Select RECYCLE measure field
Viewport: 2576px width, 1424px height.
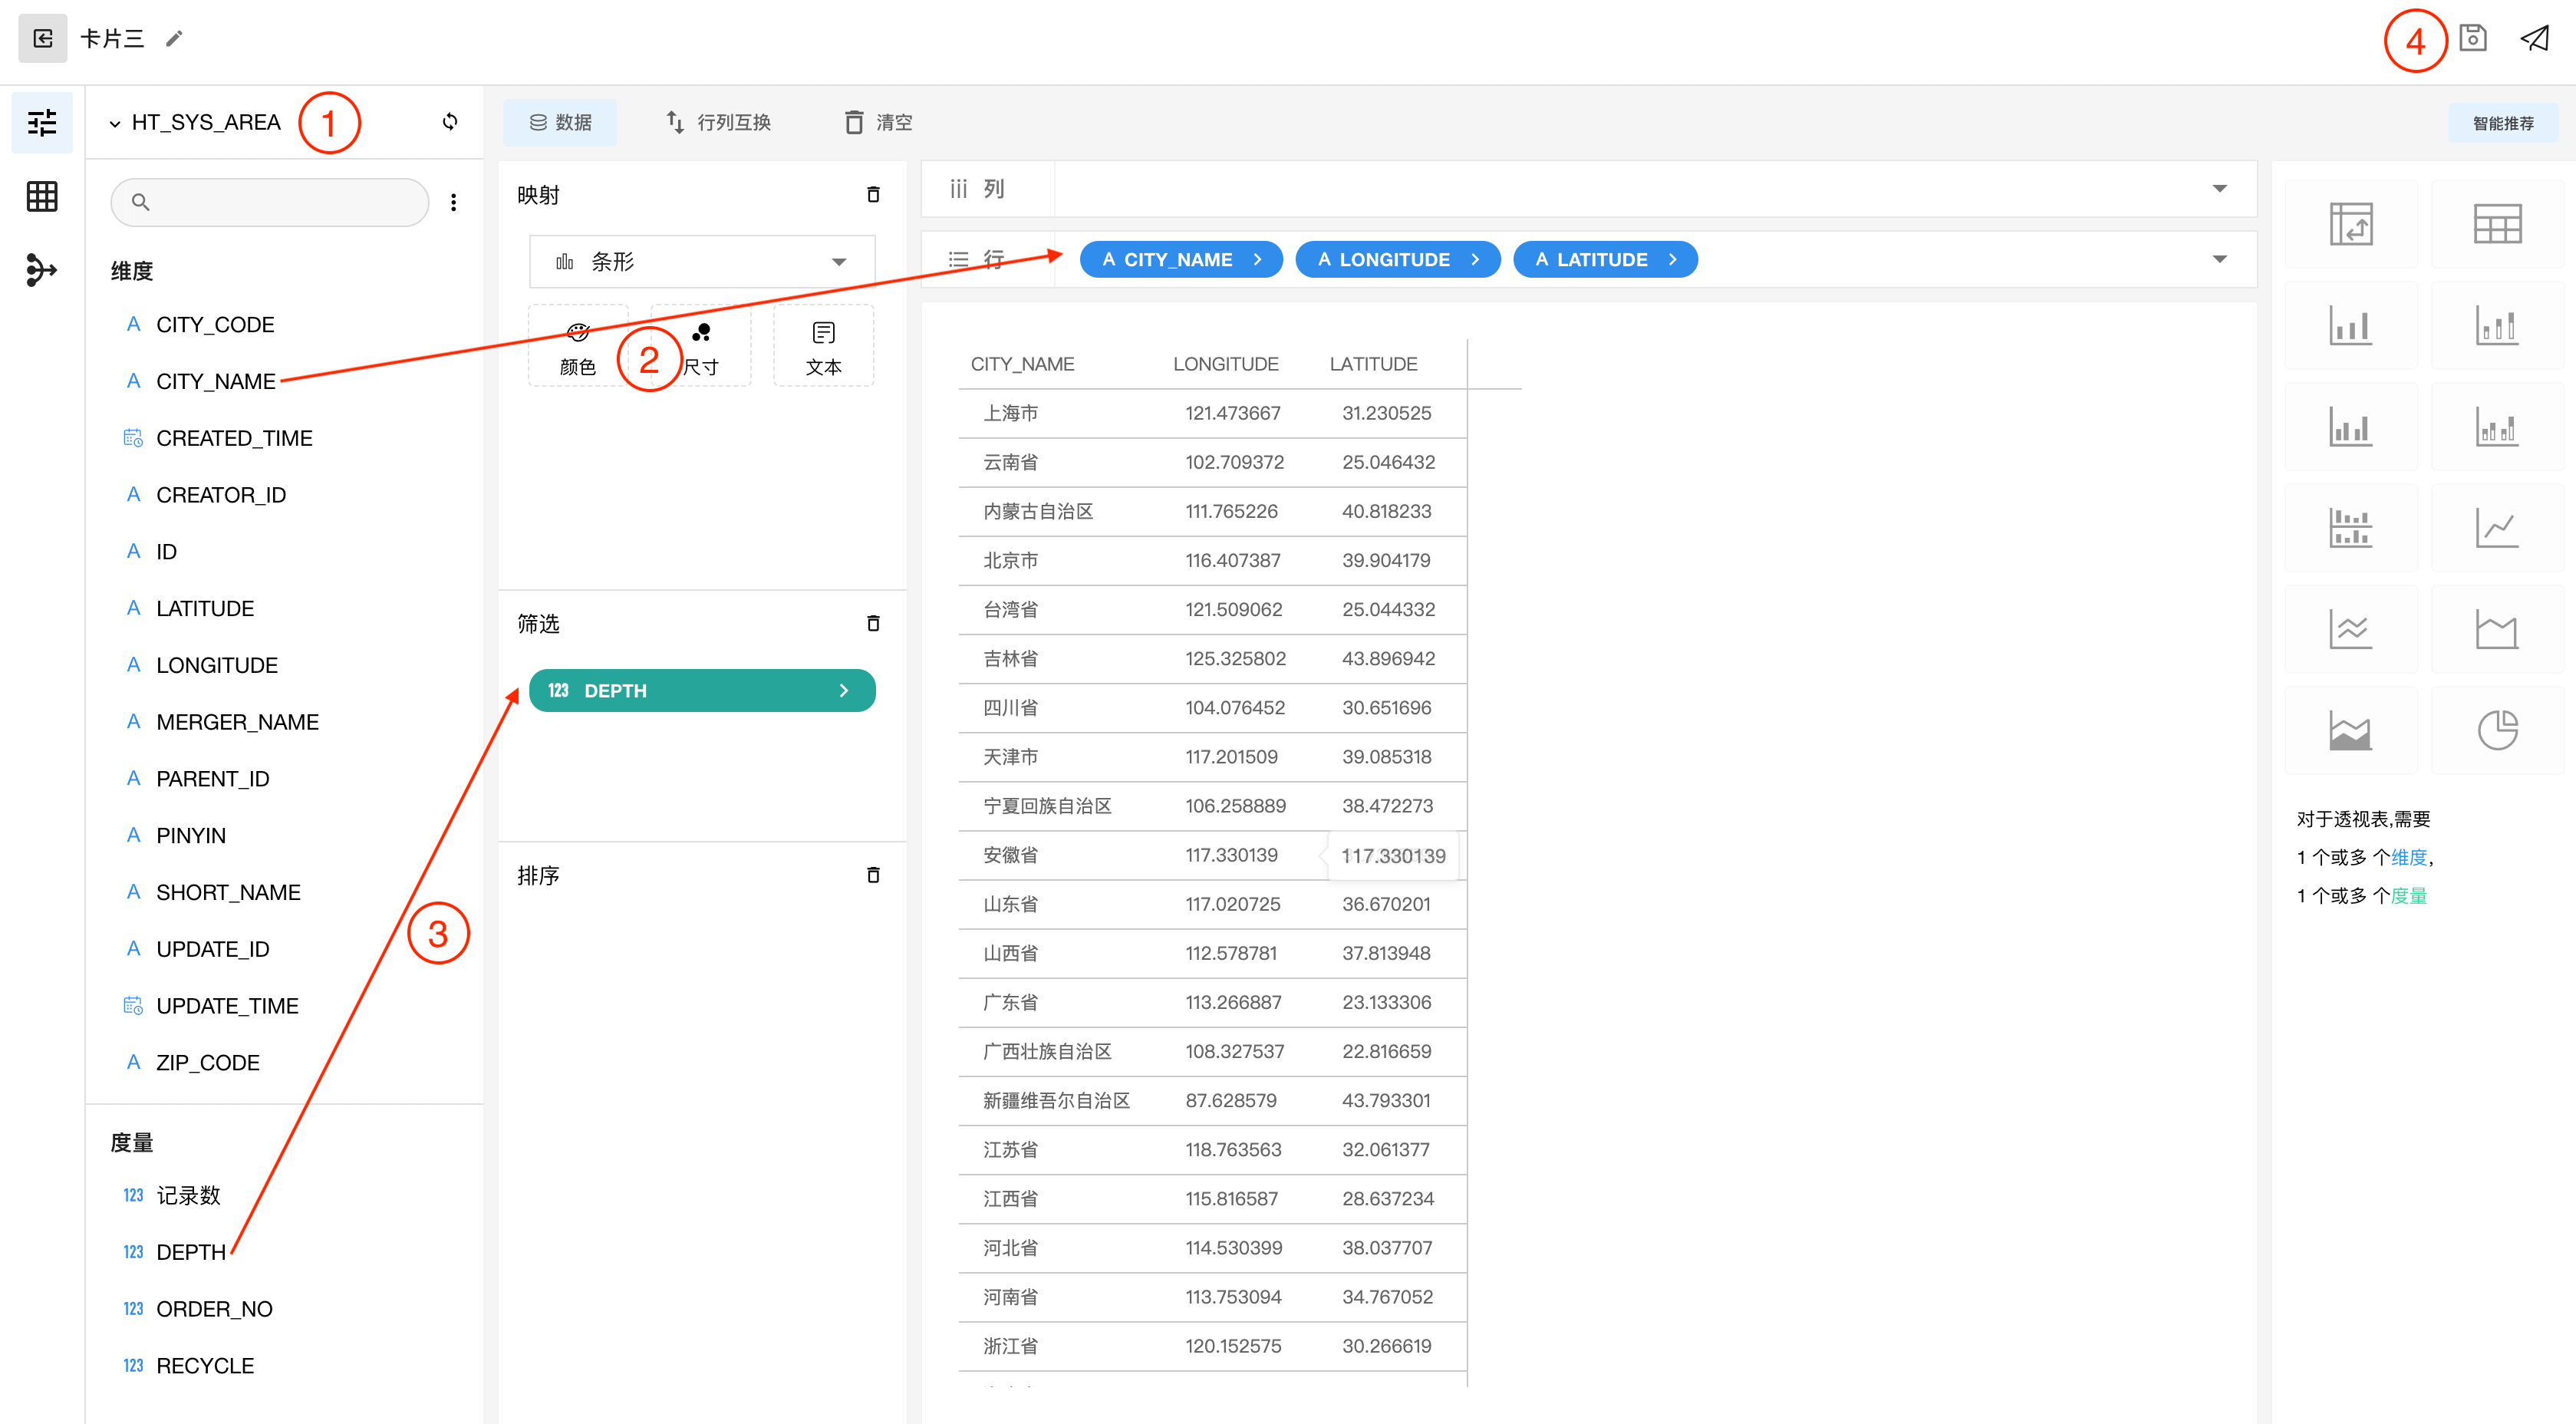(205, 1366)
